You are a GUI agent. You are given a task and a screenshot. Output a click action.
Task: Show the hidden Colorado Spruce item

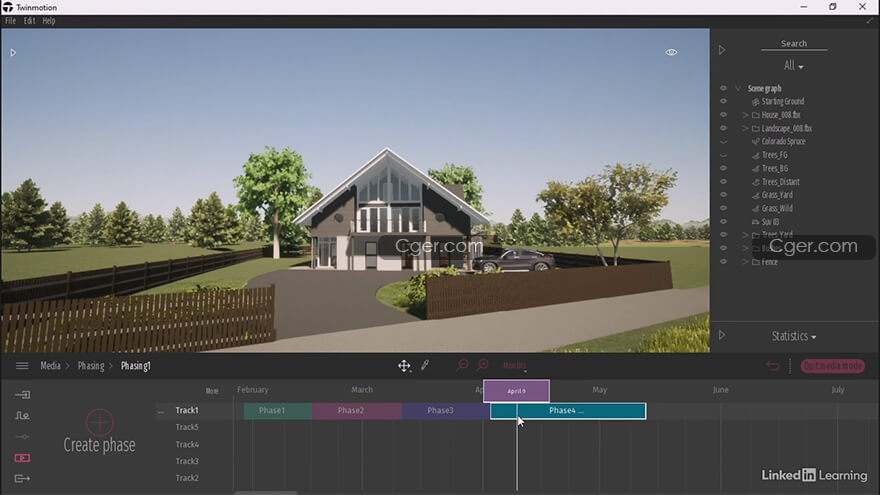pos(723,142)
